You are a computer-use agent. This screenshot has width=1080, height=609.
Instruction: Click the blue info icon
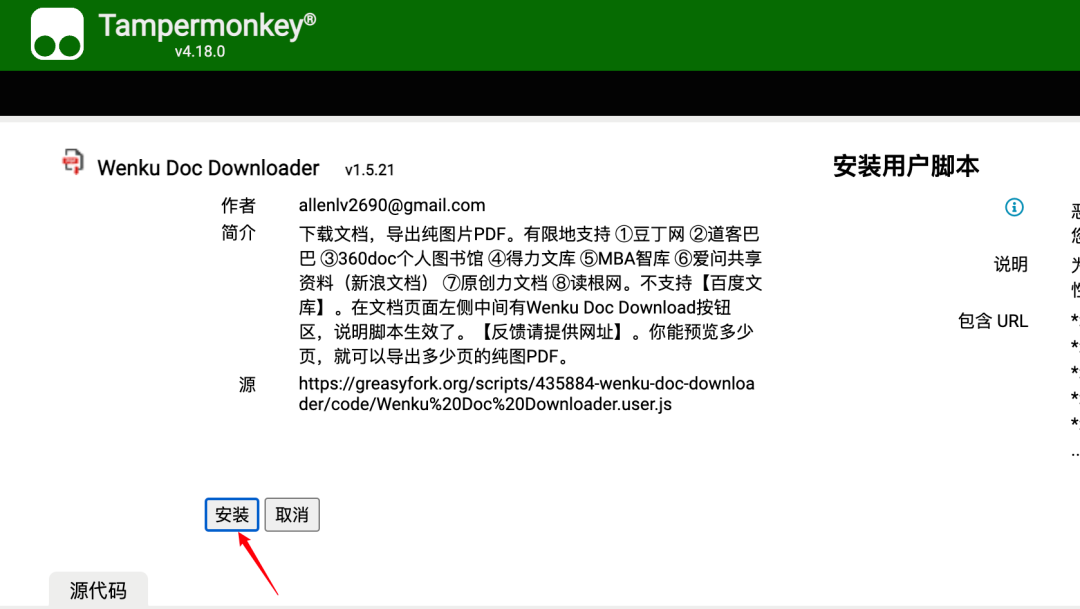[1014, 207]
